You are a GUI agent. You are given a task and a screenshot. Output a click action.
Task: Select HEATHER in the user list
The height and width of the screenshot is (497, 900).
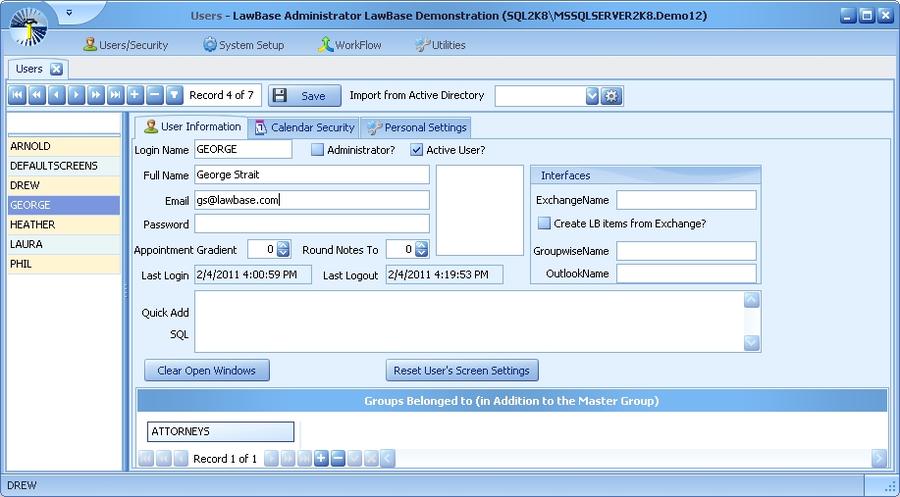click(64, 224)
